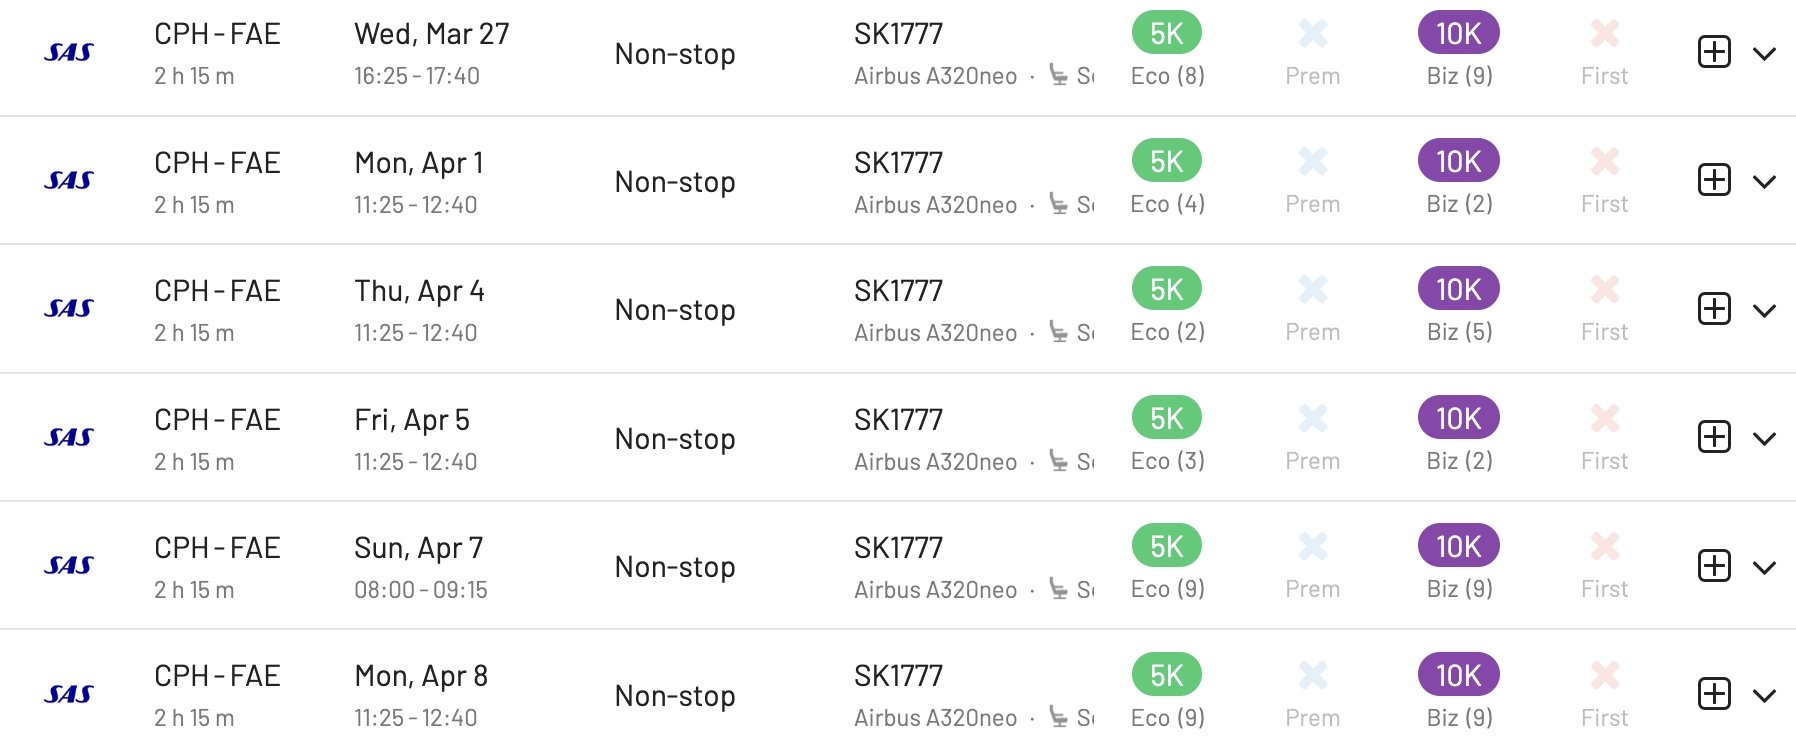Click the plus icon on Mon, Apr 8 row
This screenshot has width=1796, height=756.
[x=1714, y=693]
